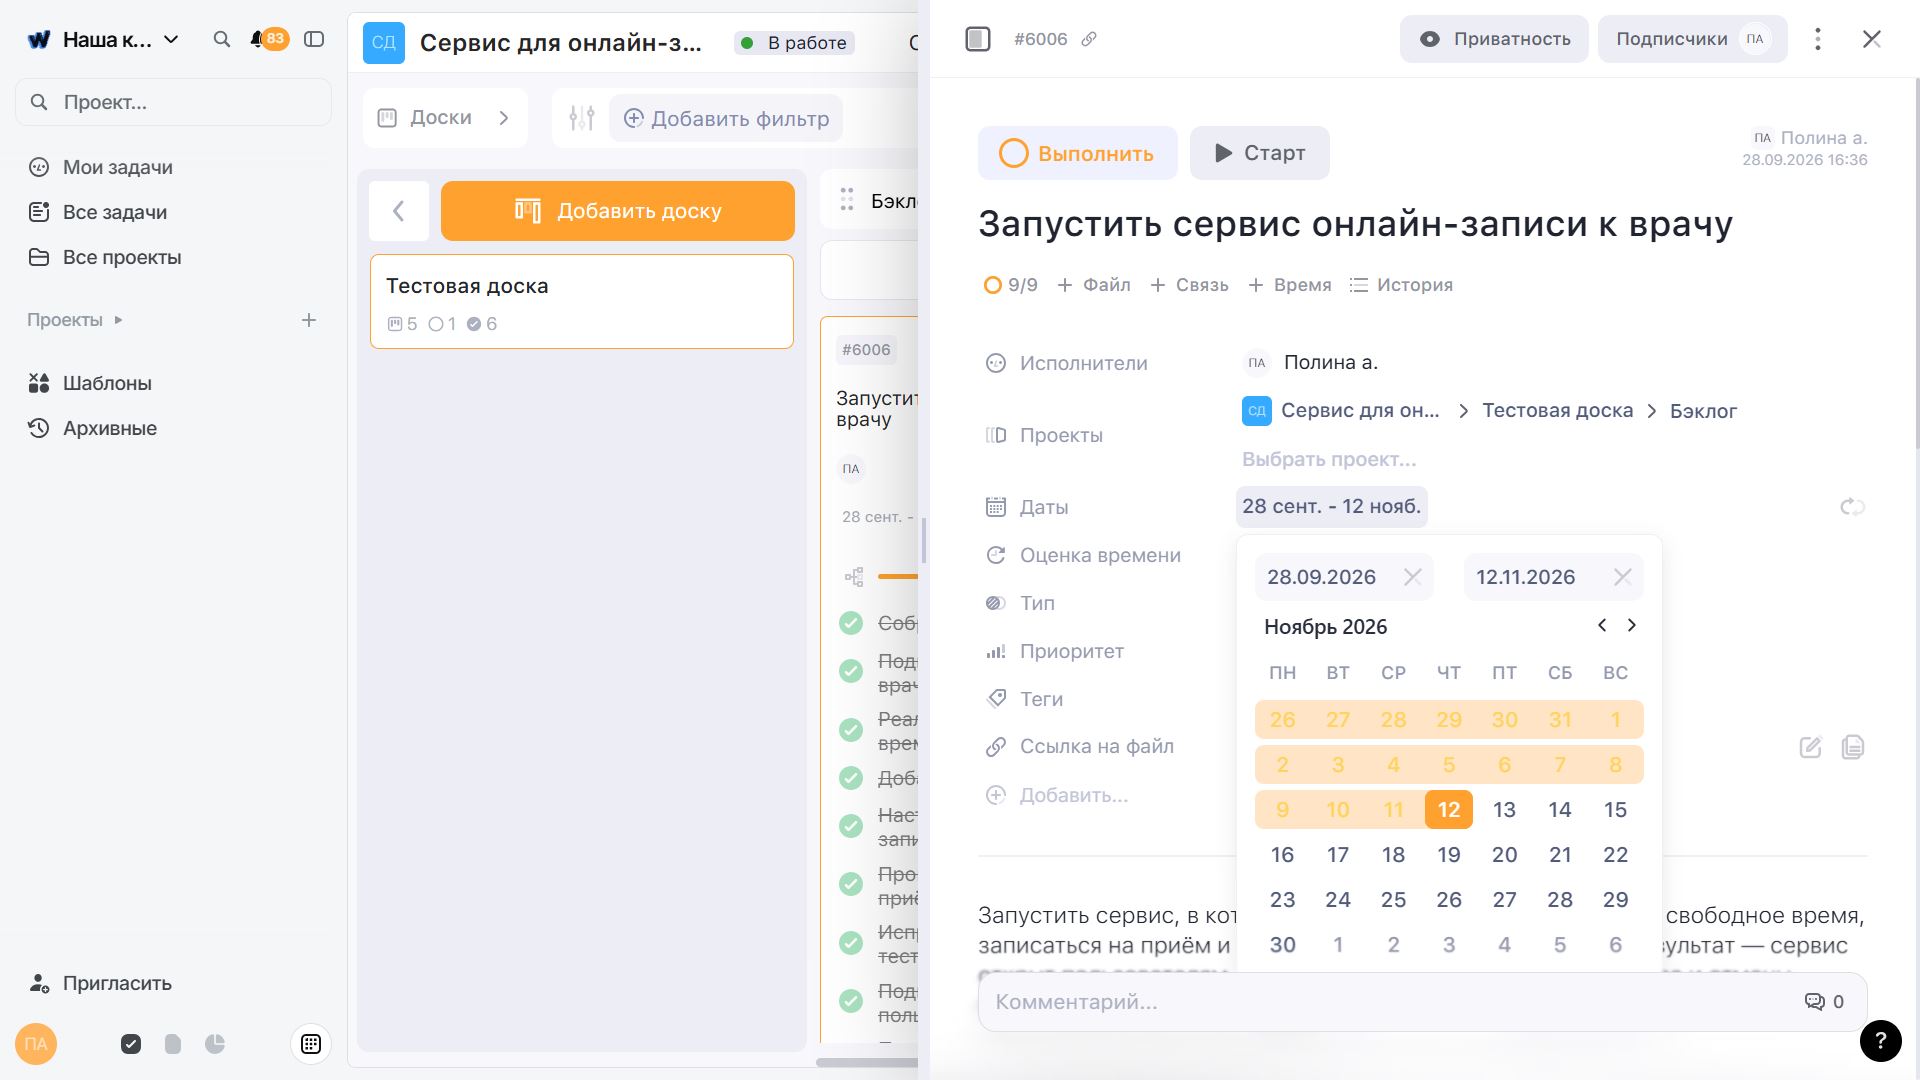
Task: Add time via Время
Action: click(1290, 285)
